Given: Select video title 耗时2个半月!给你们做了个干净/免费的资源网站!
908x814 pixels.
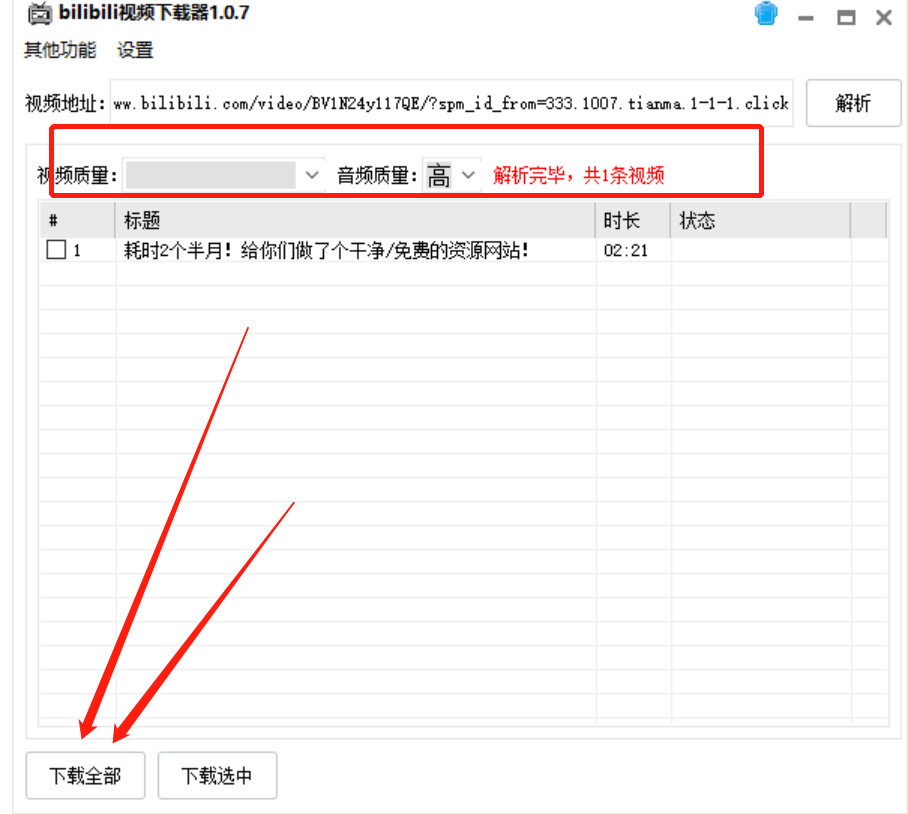Looking at the screenshot, I should 326,251.
